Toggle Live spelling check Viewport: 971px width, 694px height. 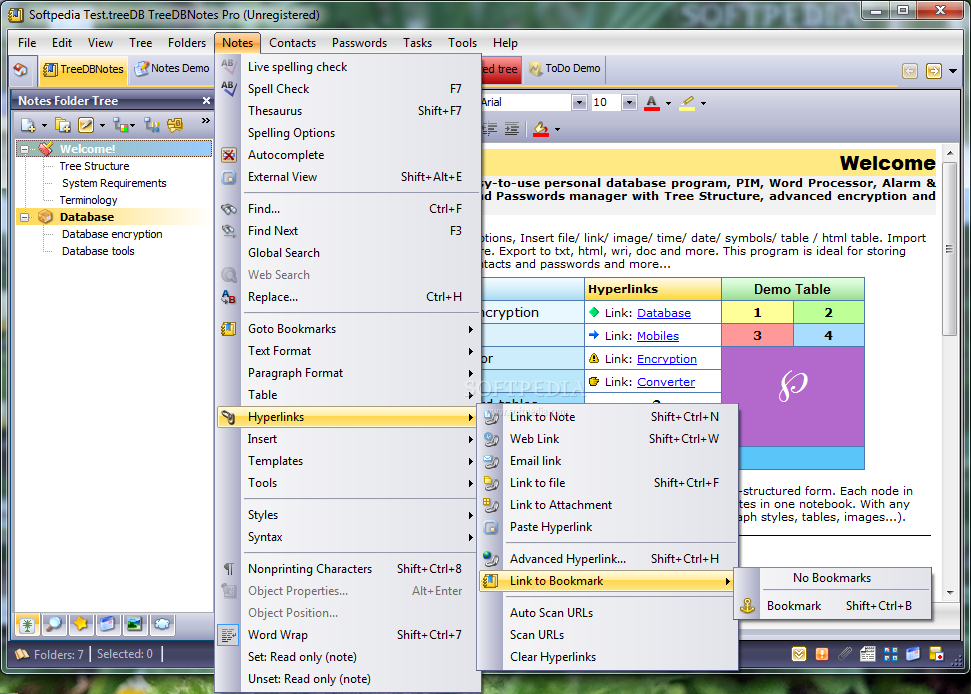[x=349, y=67]
